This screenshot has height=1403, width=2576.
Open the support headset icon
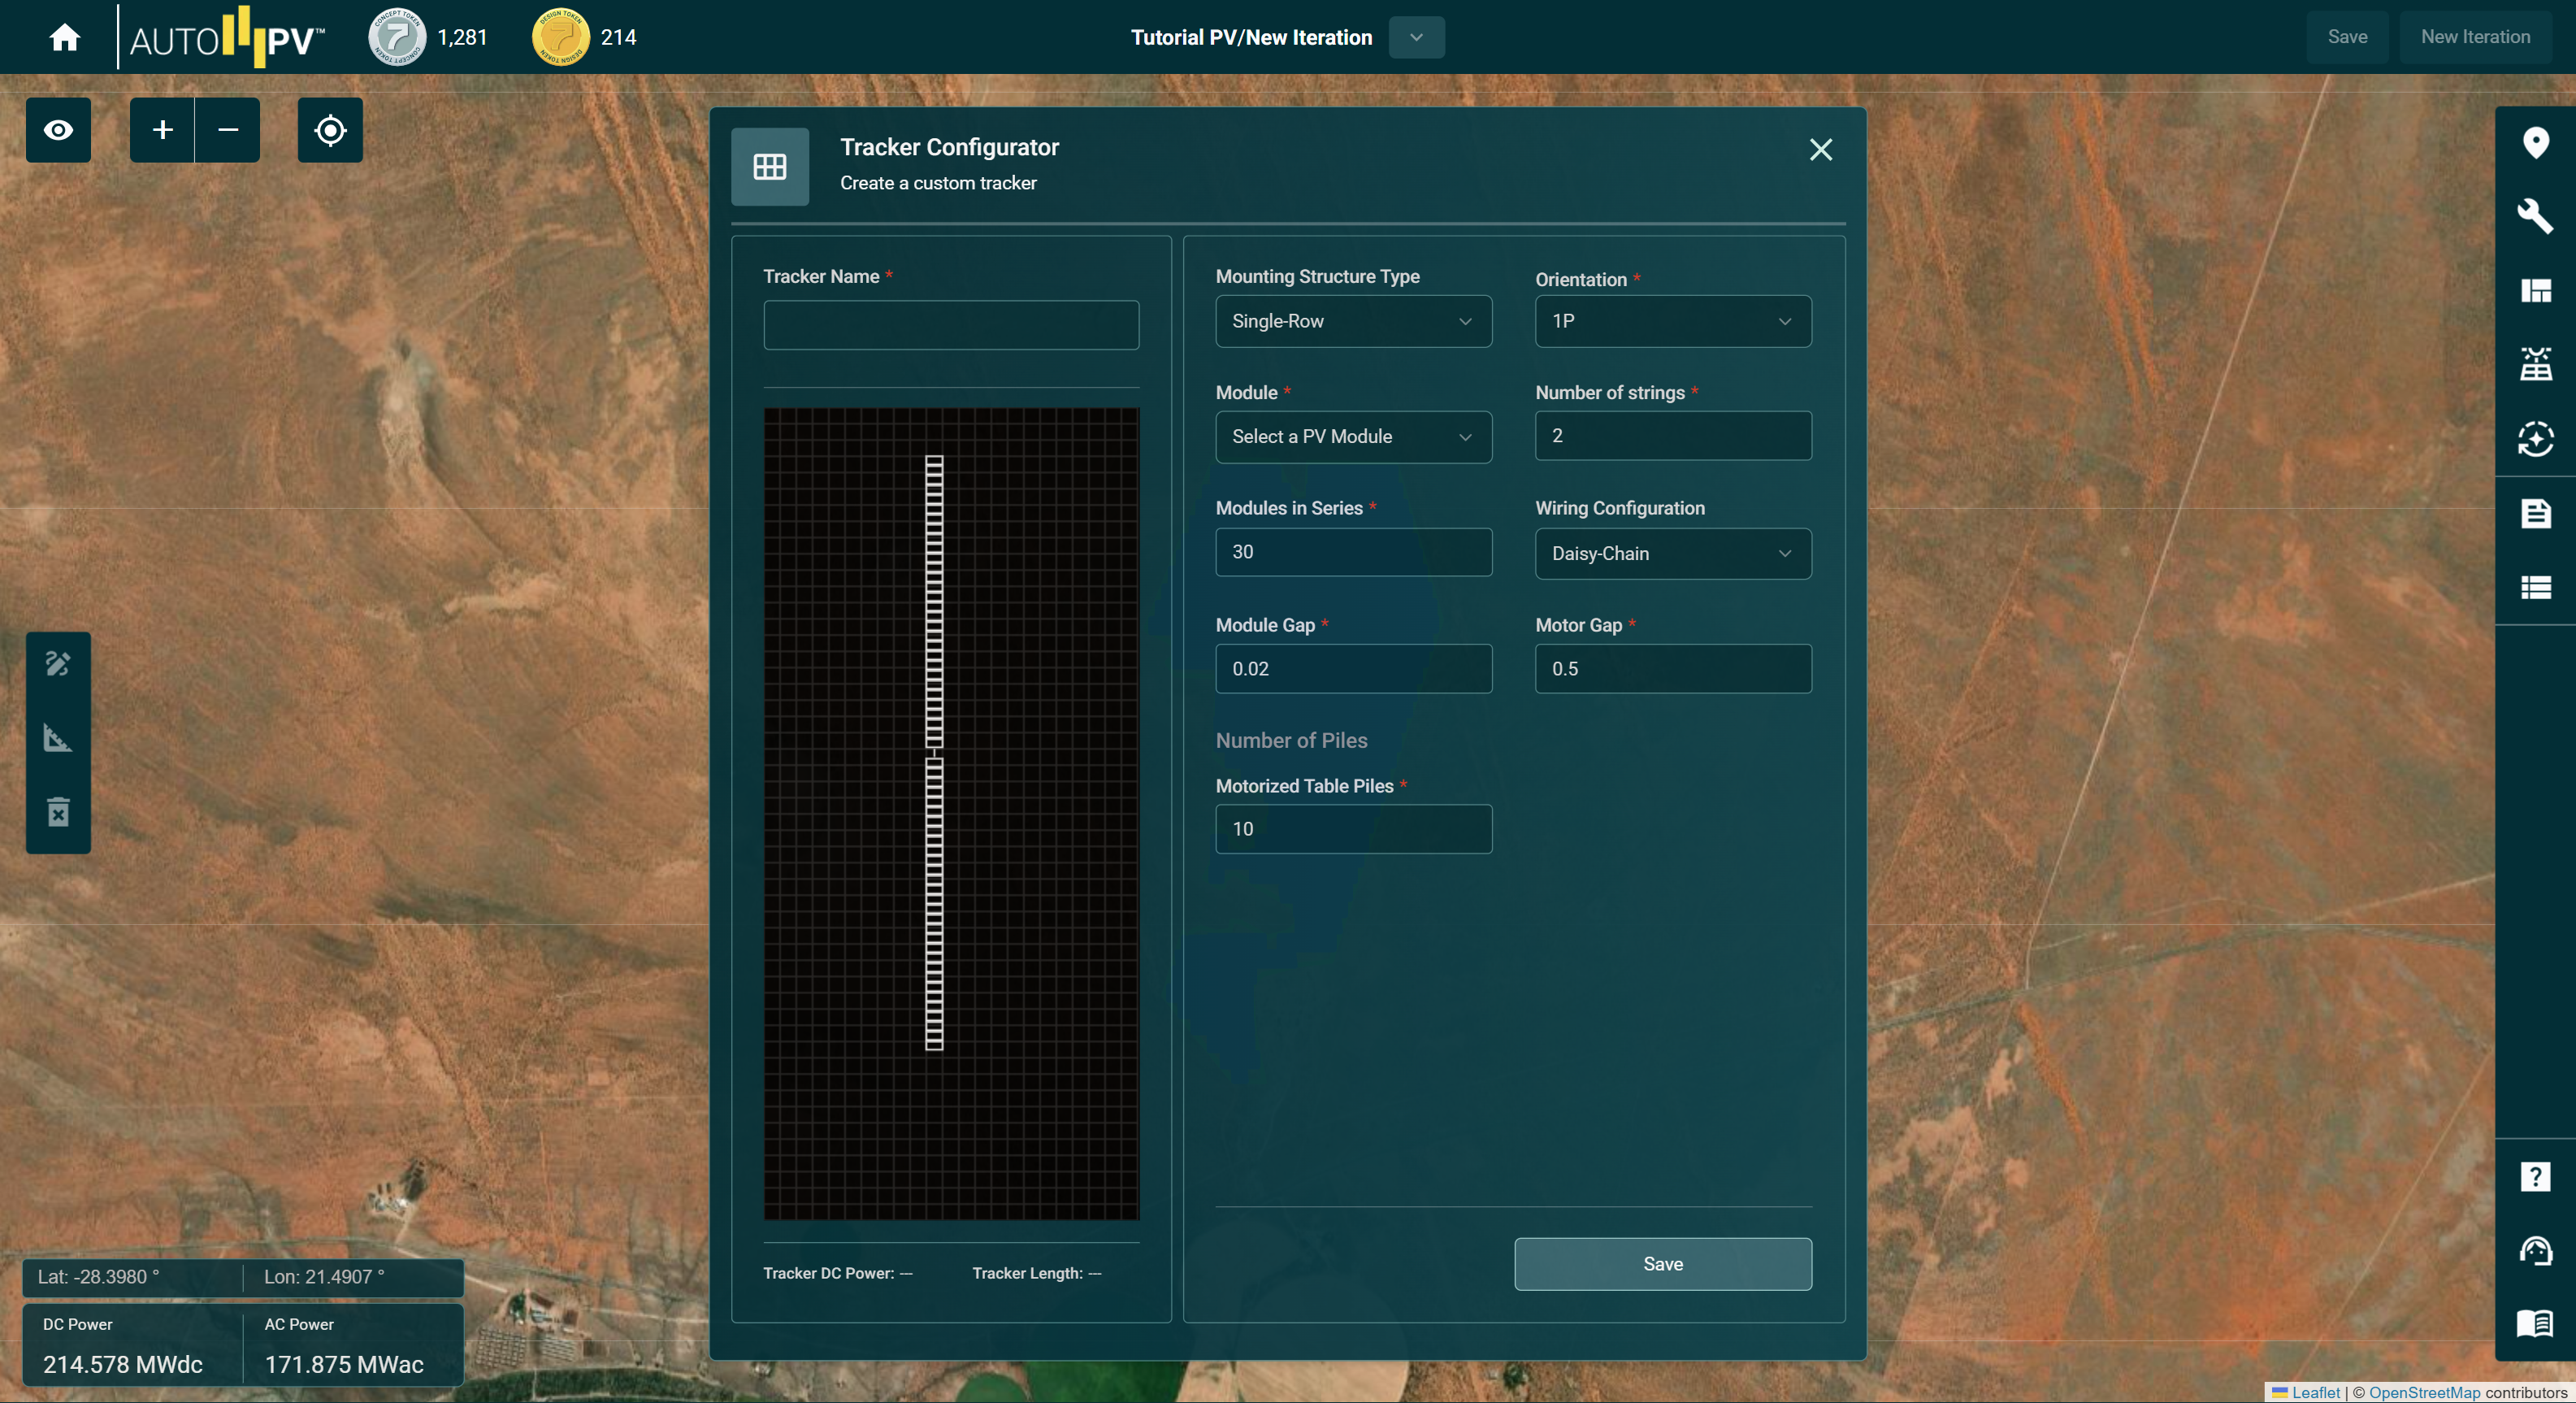[2535, 1251]
